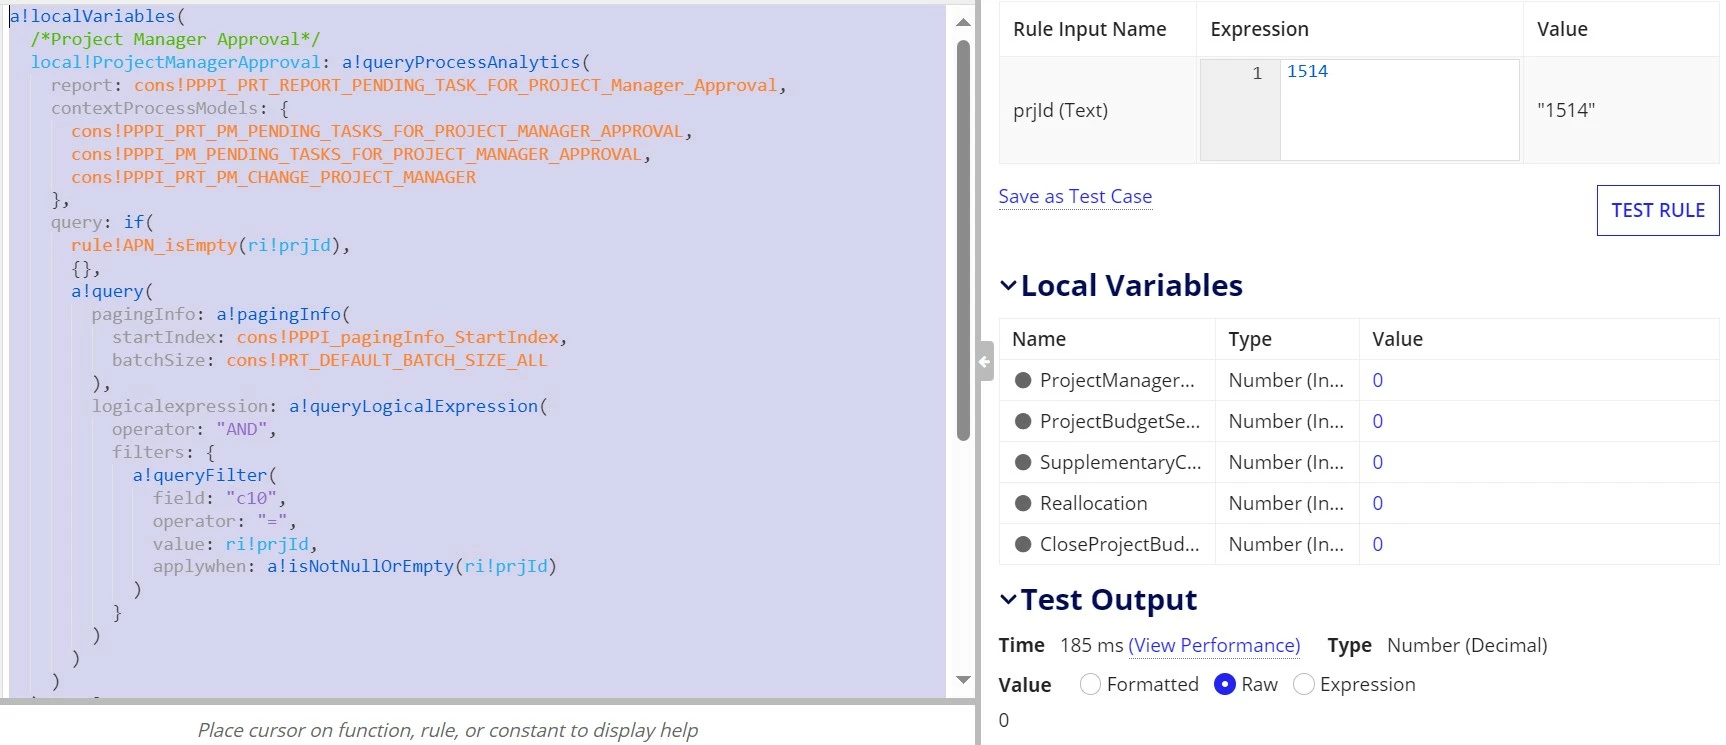Click the Type column header in Local Variables
Viewport: 1726px width, 745px height.
(1250, 339)
